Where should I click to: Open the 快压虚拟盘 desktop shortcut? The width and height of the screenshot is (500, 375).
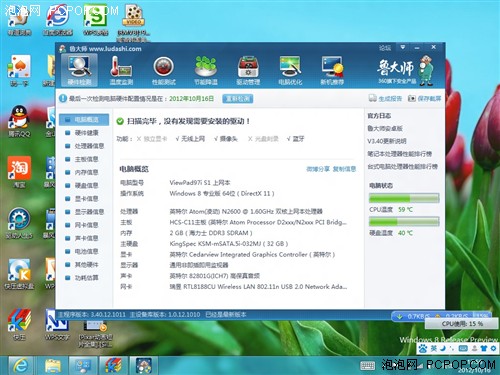(x=19, y=273)
